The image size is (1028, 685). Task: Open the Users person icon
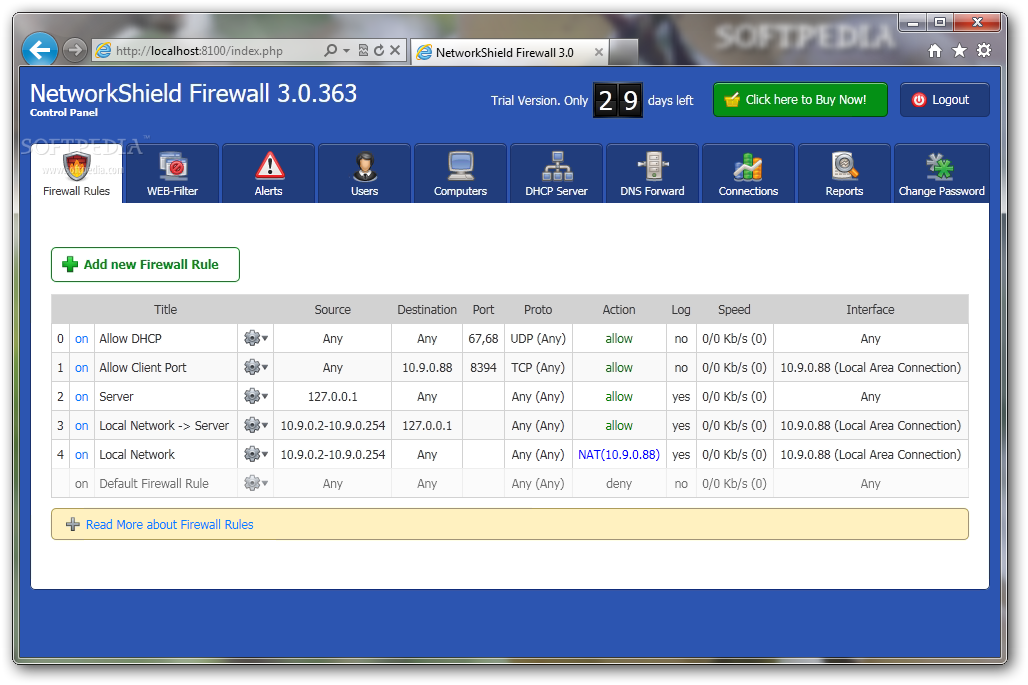pos(365,166)
